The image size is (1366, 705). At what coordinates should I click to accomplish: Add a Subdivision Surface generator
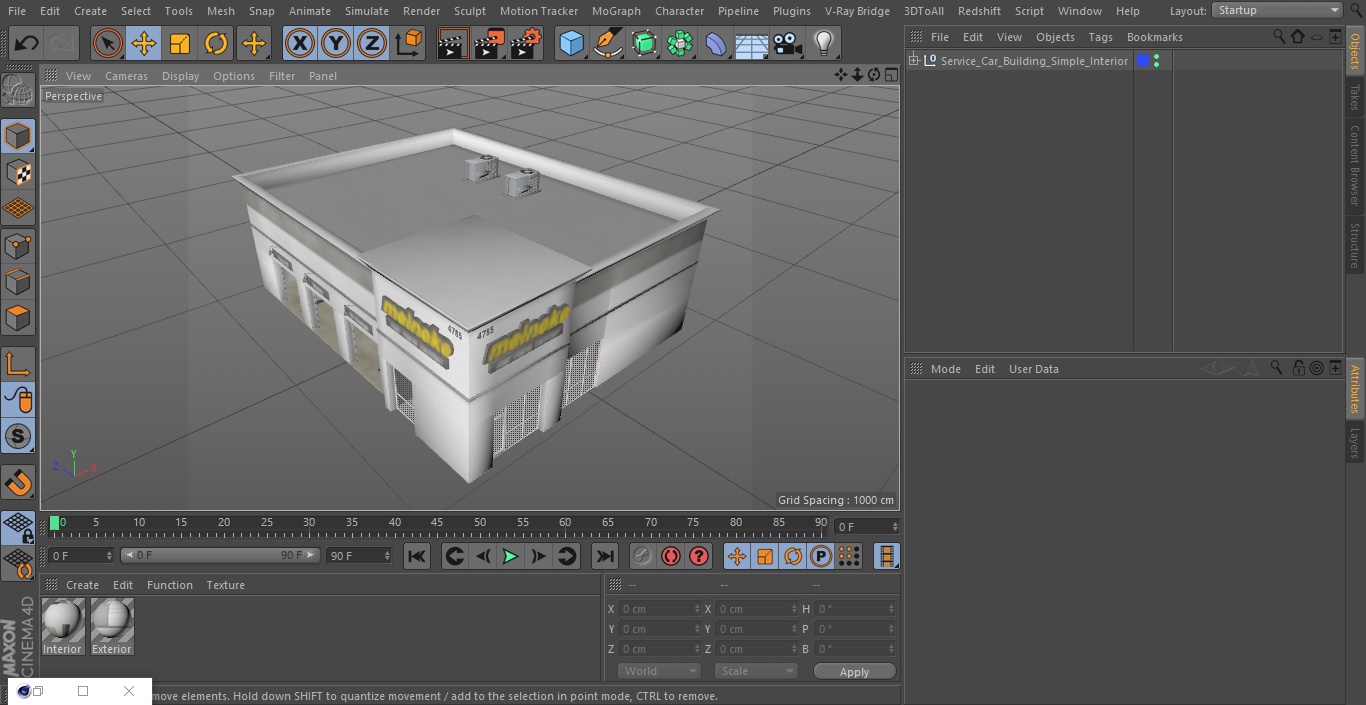(644, 43)
